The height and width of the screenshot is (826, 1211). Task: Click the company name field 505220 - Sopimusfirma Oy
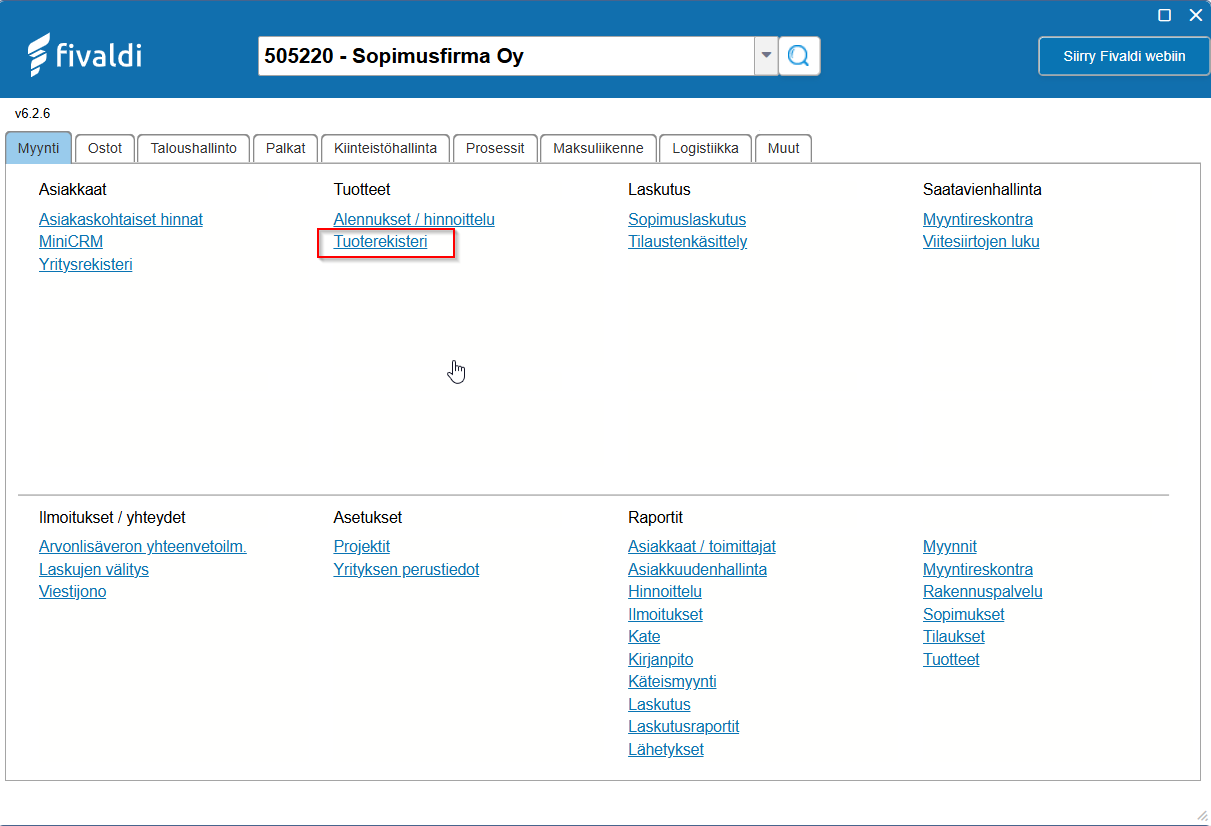(506, 56)
